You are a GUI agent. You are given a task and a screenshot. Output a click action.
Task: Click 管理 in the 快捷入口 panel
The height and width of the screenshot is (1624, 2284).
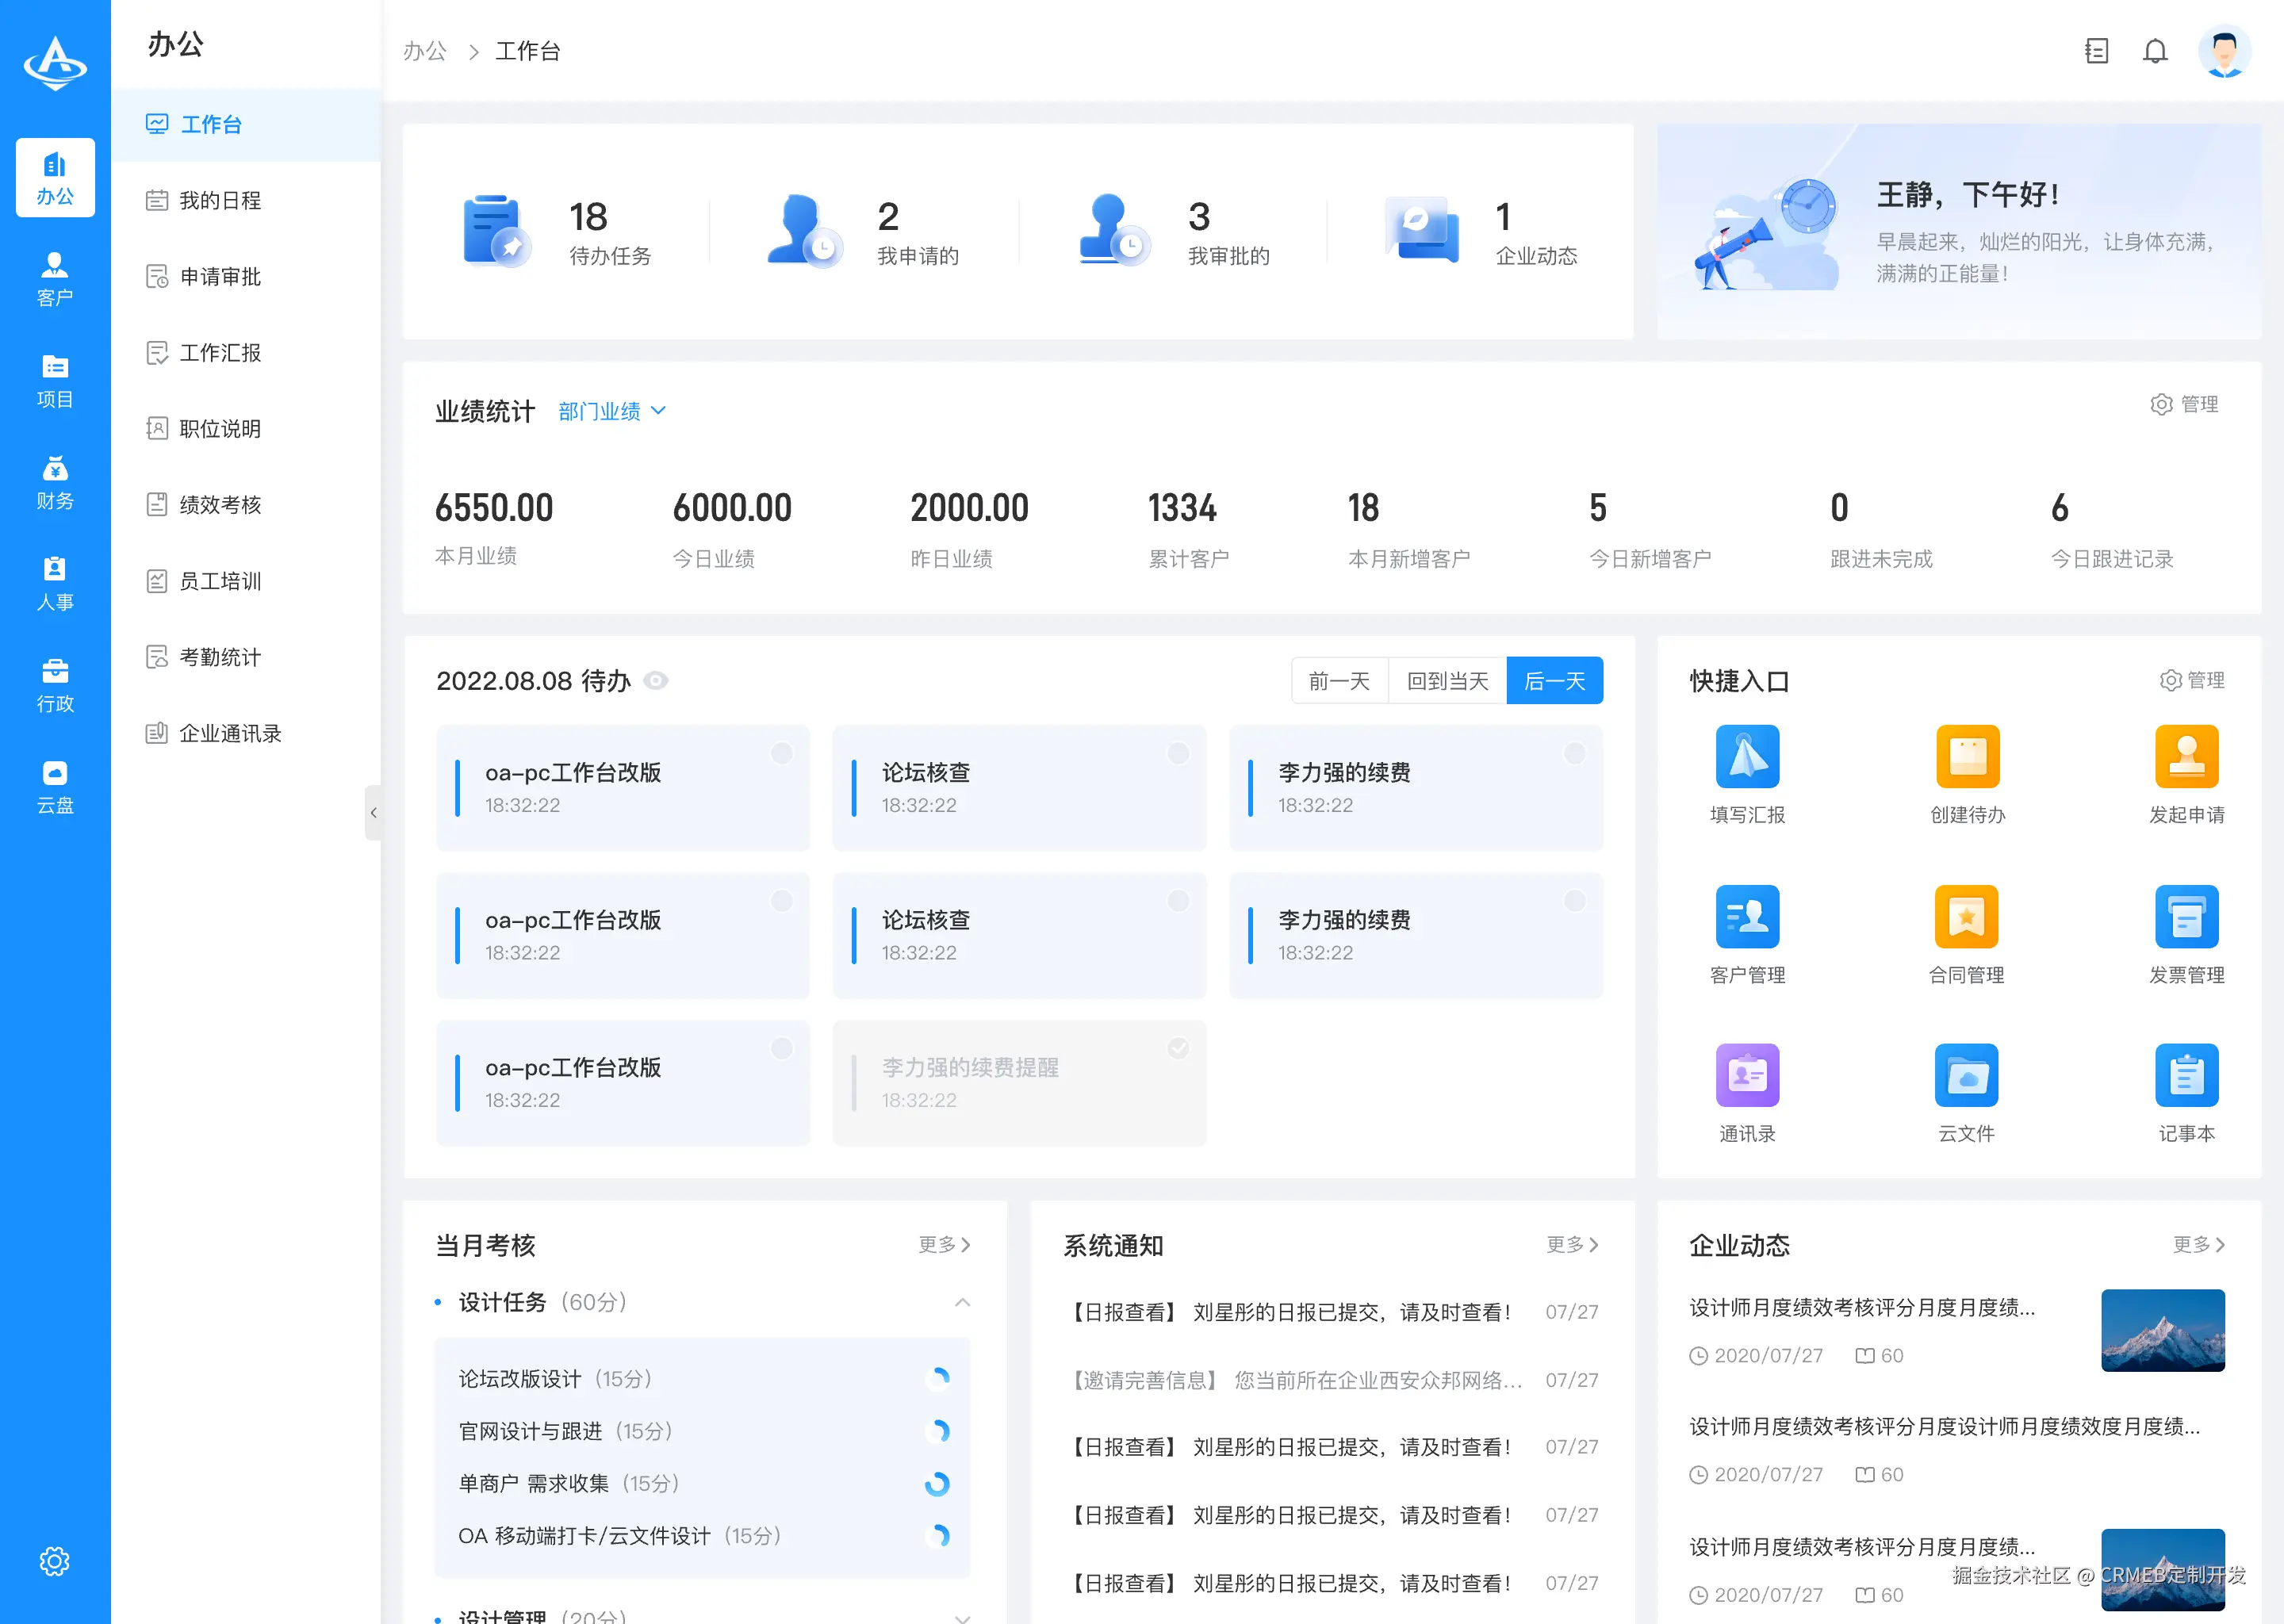tap(2191, 680)
